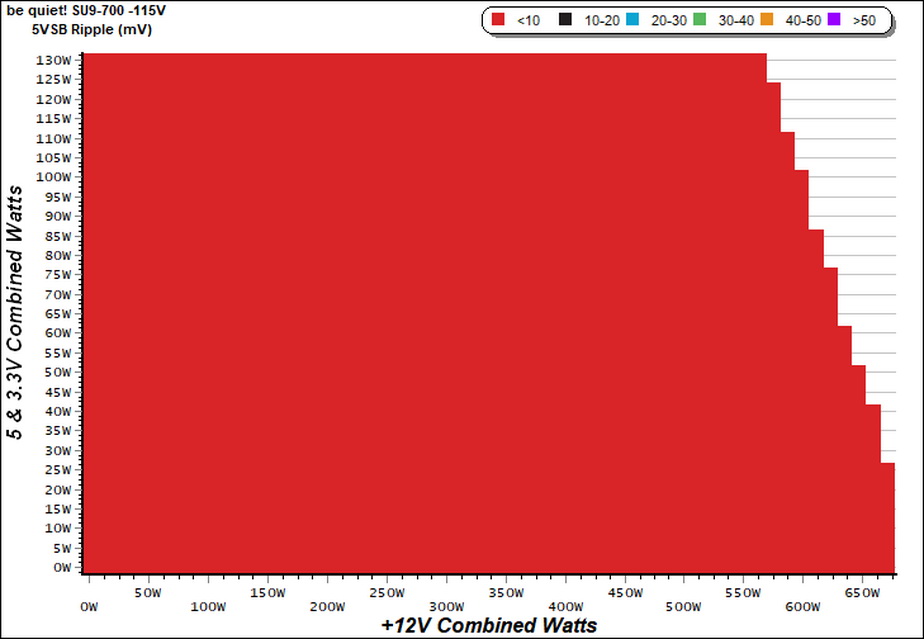The width and height of the screenshot is (924, 639).
Task: Click the '30W' y-axis label
Action: click(58, 450)
